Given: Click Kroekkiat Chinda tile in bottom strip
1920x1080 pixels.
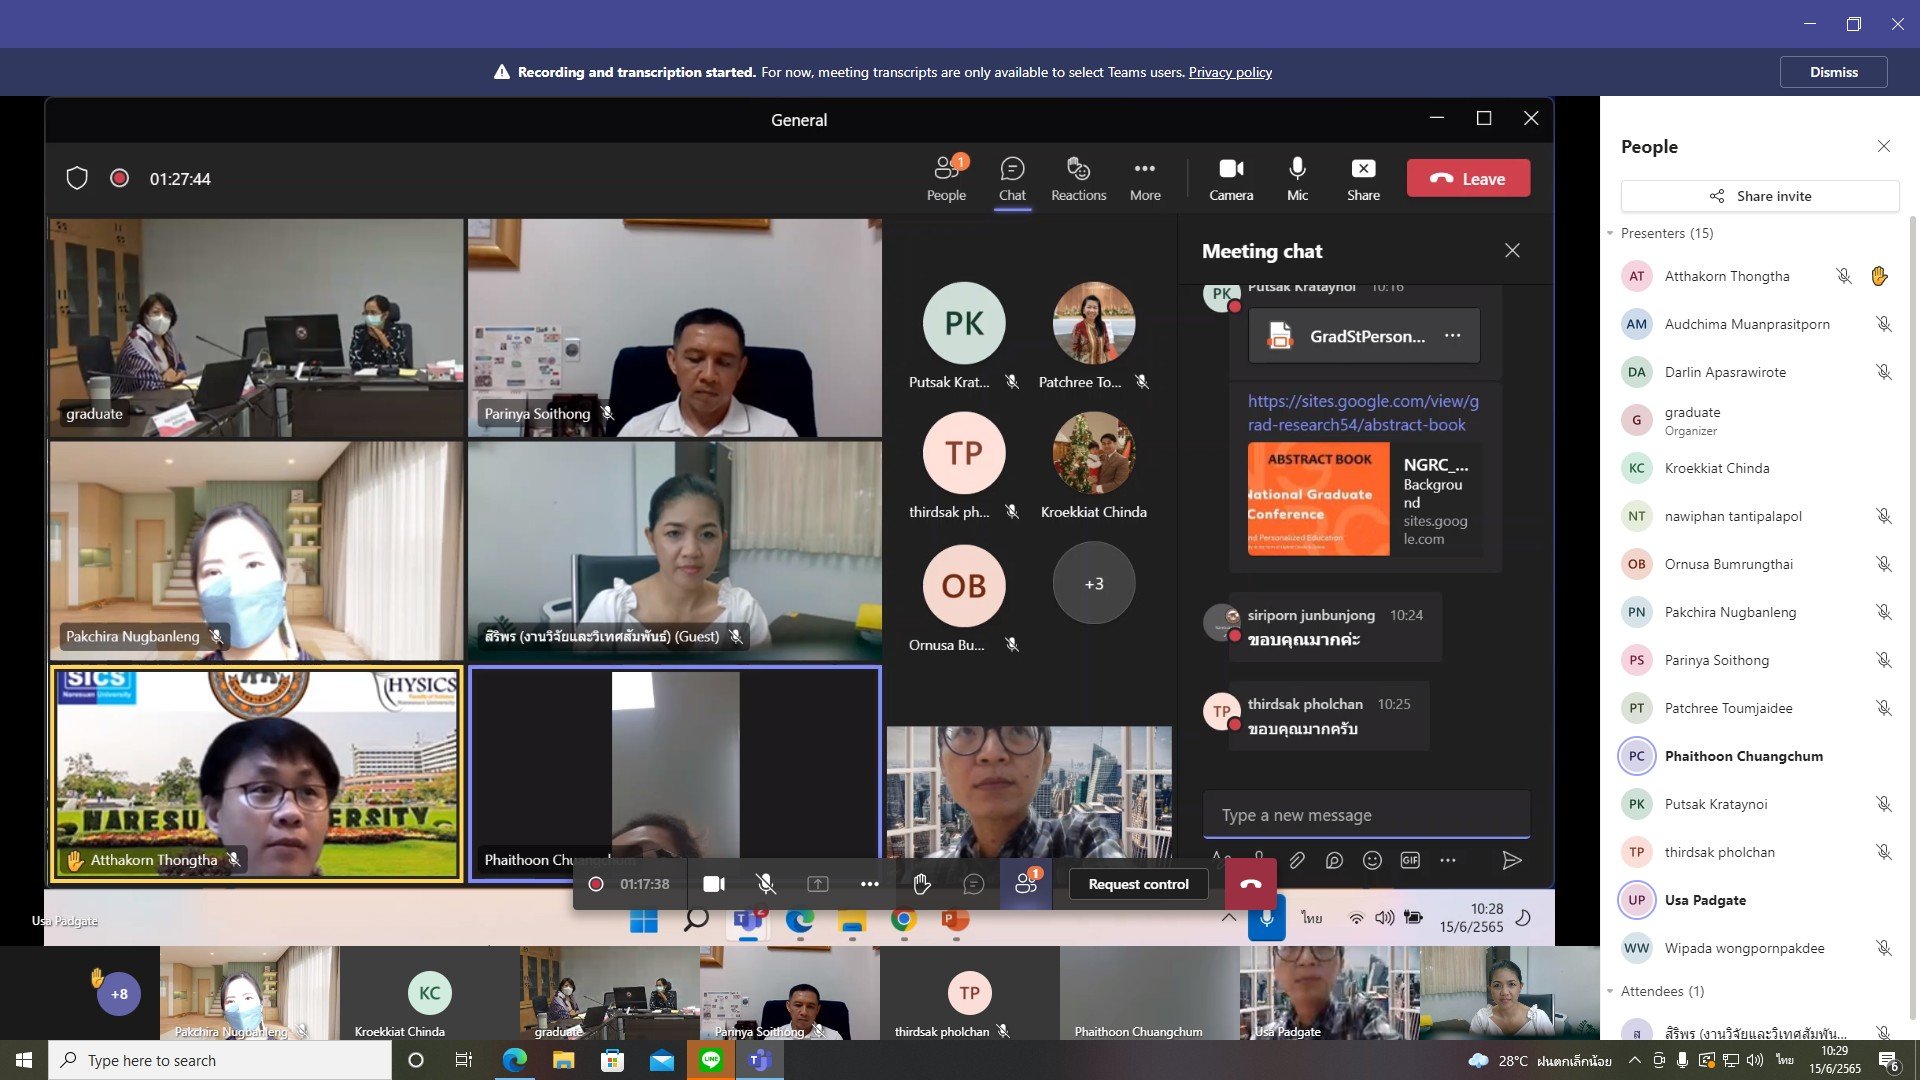Looking at the screenshot, I should coord(429,993).
